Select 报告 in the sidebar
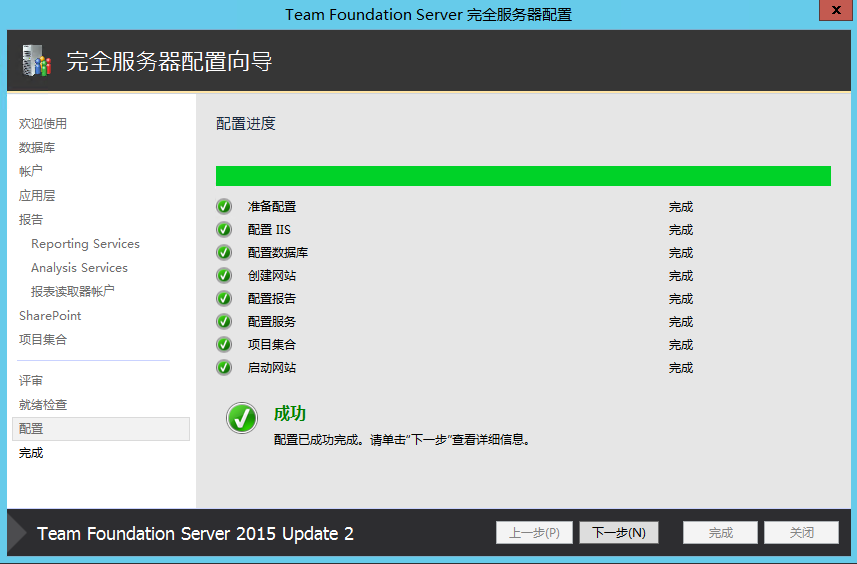 (31, 219)
